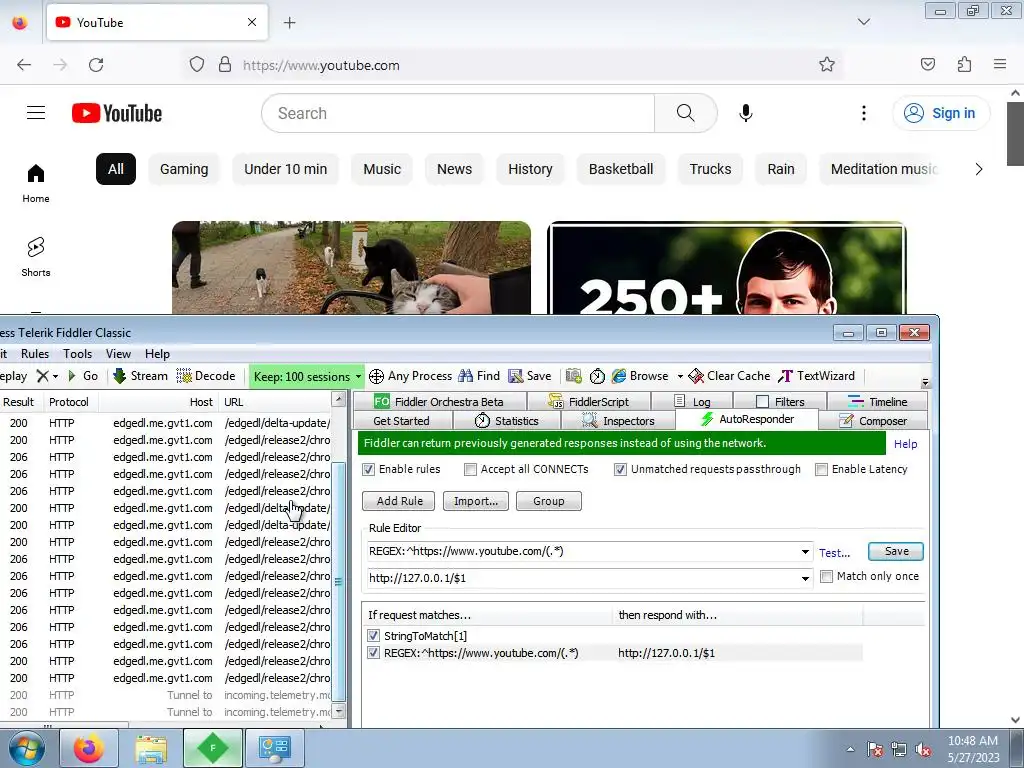The height and width of the screenshot is (768, 1024).
Task: Reload the page in Firefox
Action: coord(96,65)
